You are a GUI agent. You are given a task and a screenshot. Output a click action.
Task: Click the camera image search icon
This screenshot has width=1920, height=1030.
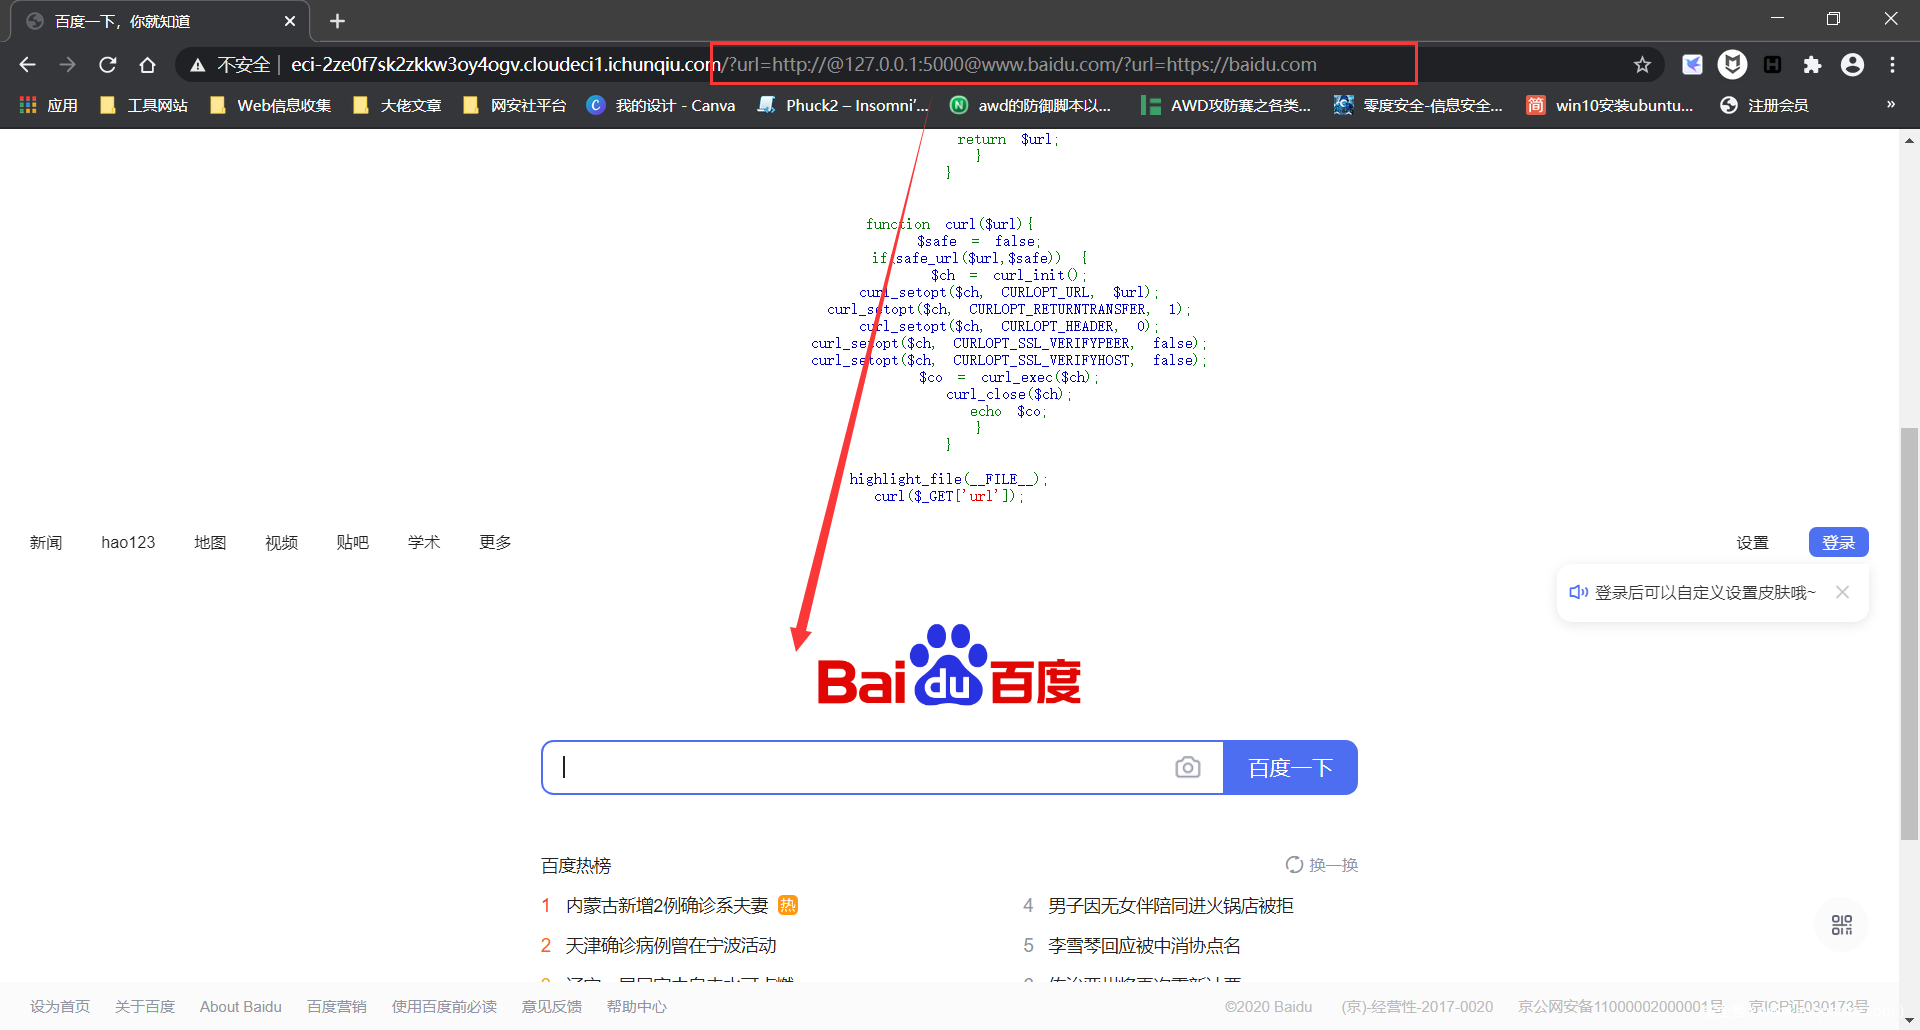[1187, 767]
